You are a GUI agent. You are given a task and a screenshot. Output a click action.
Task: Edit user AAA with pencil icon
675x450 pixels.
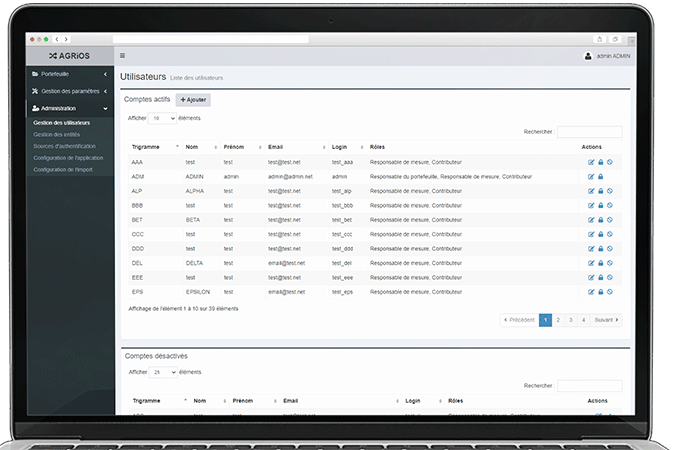pos(591,162)
